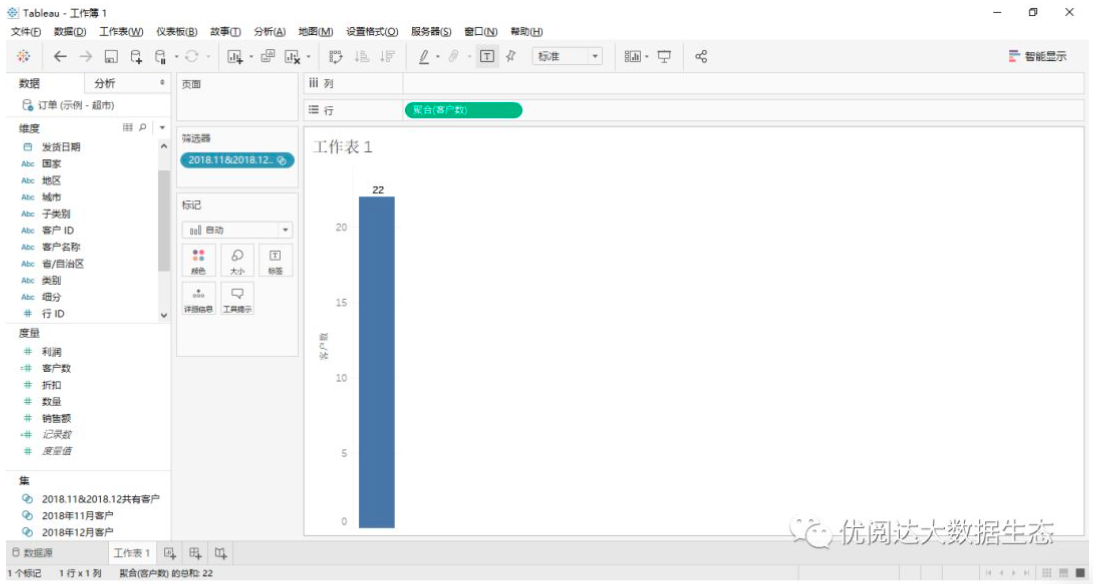The height and width of the screenshot is (584, 1093).
Task: Click the search icon in dimensions pane
Action: pyautogui.click(x=143, y=128)
